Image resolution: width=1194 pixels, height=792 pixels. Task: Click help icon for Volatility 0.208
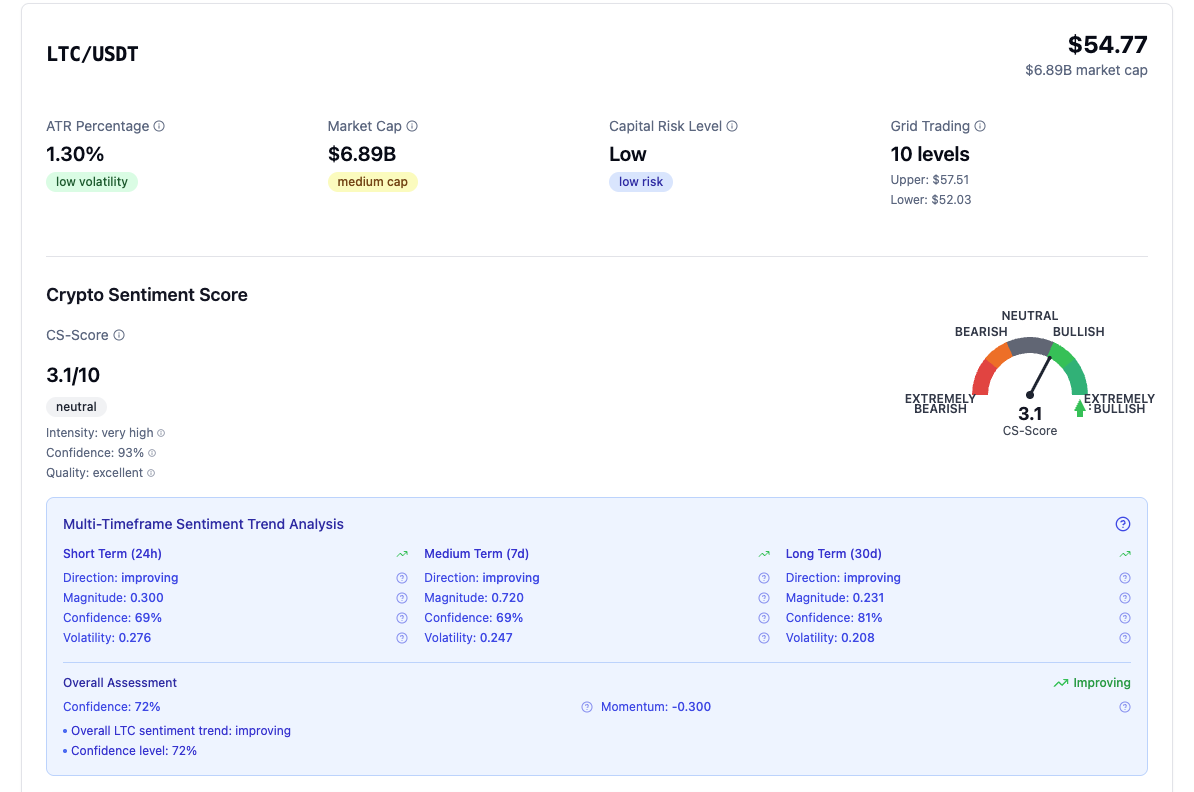click(1125, 638)
